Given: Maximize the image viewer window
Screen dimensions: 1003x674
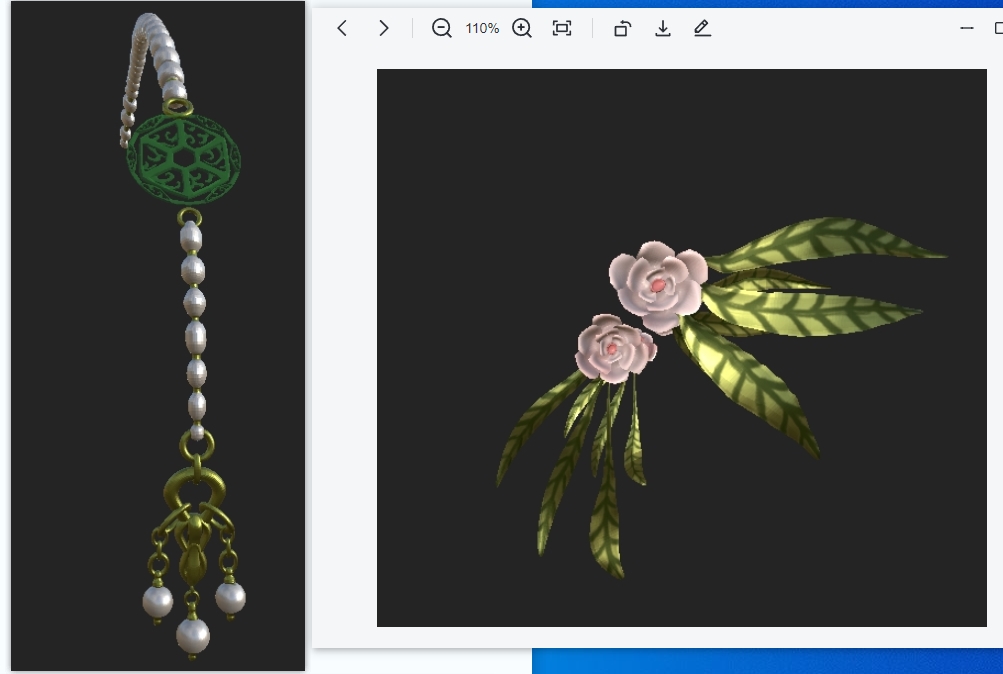Looking at the screenshot, I should [x=999, y=28].
